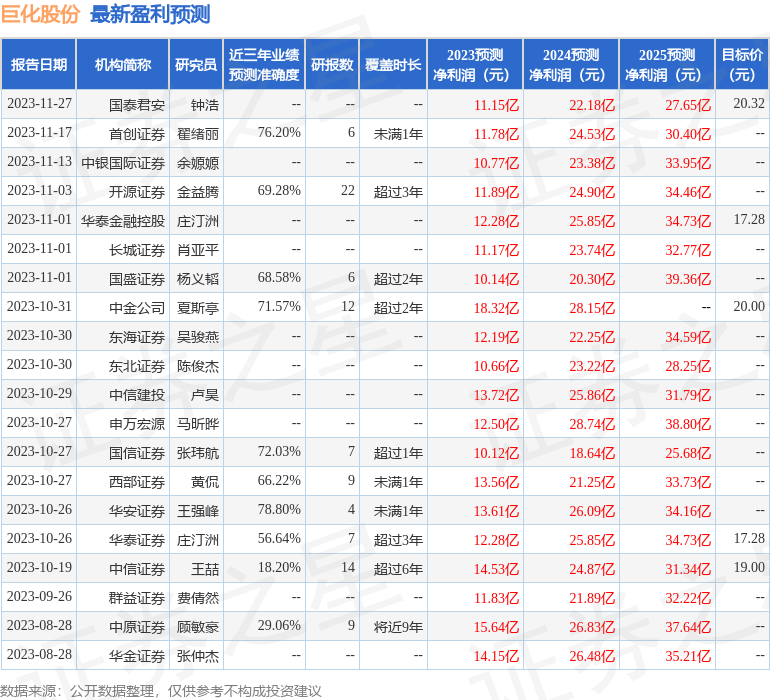Viewport: 770px width, 700px height.
Task: Select the date 2023-11-27 cell
Action: (x=39, y=104)
